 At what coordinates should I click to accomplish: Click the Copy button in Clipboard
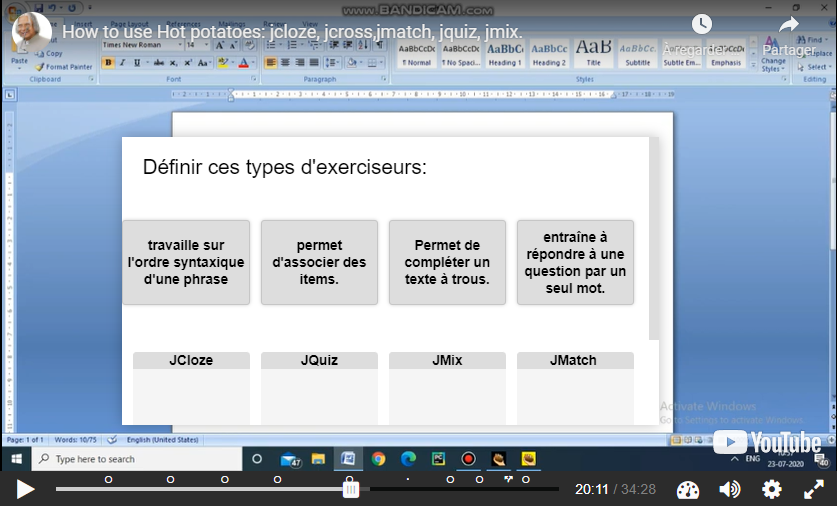49,53
